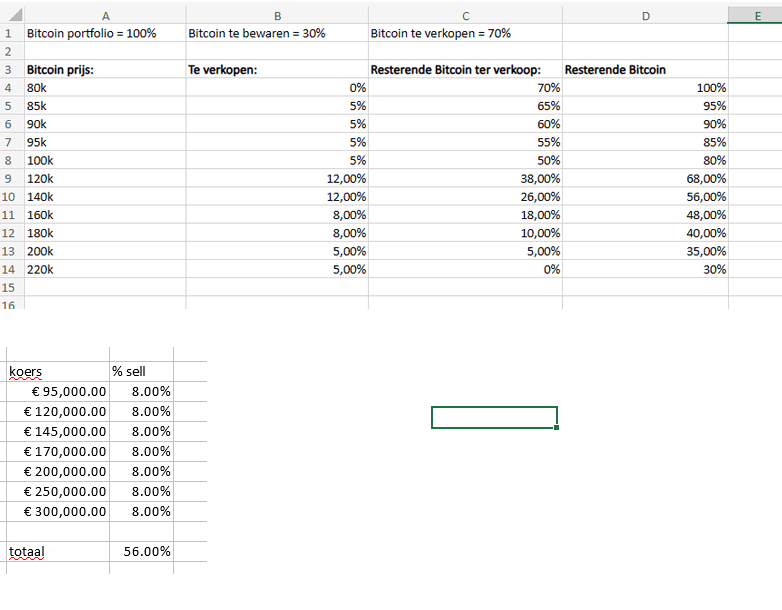The height and width of the screenshot is (610, 782).
Task: Select the € 250,000.00 cell
Action: pyautogui.click(x=58, y=491)
